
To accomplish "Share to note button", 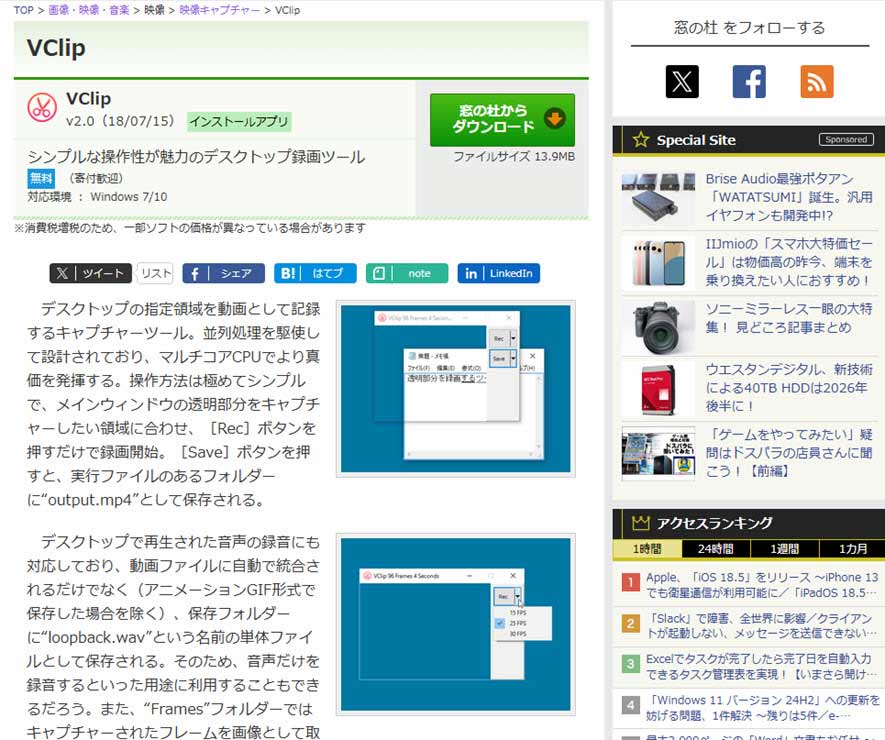I will tap(407, 273).
